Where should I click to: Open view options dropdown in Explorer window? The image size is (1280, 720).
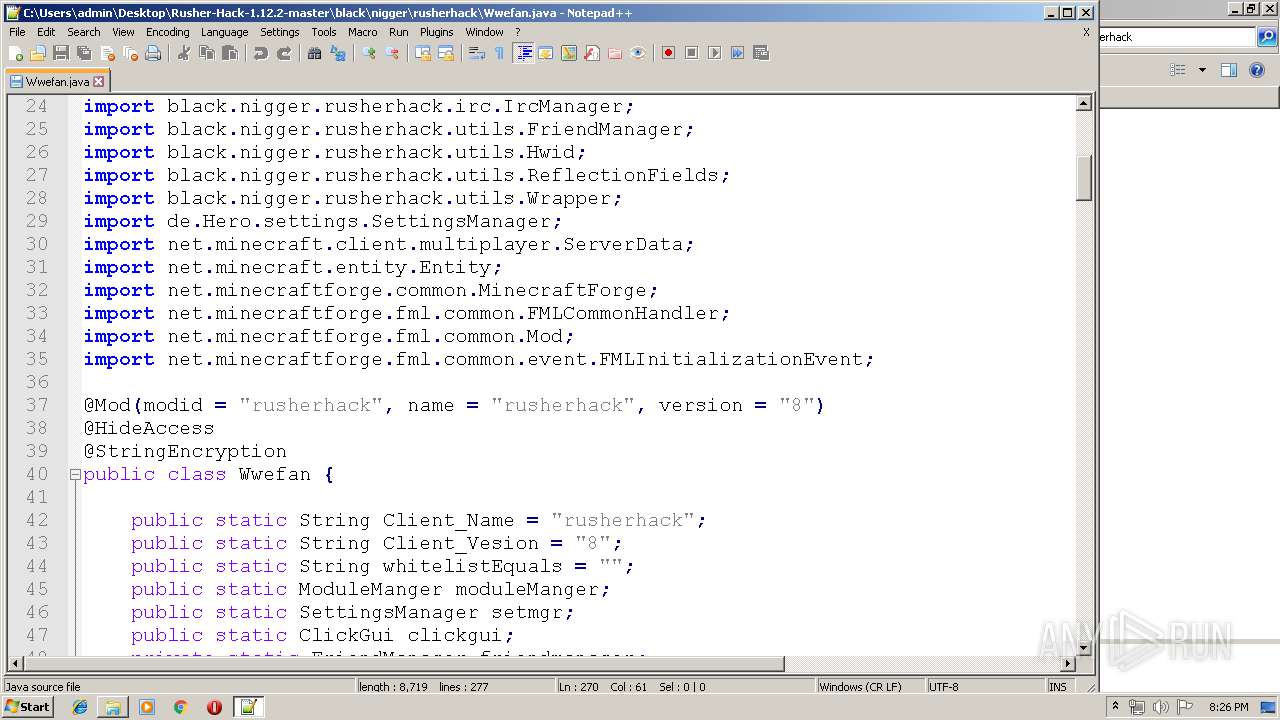tap(1202, 70)
